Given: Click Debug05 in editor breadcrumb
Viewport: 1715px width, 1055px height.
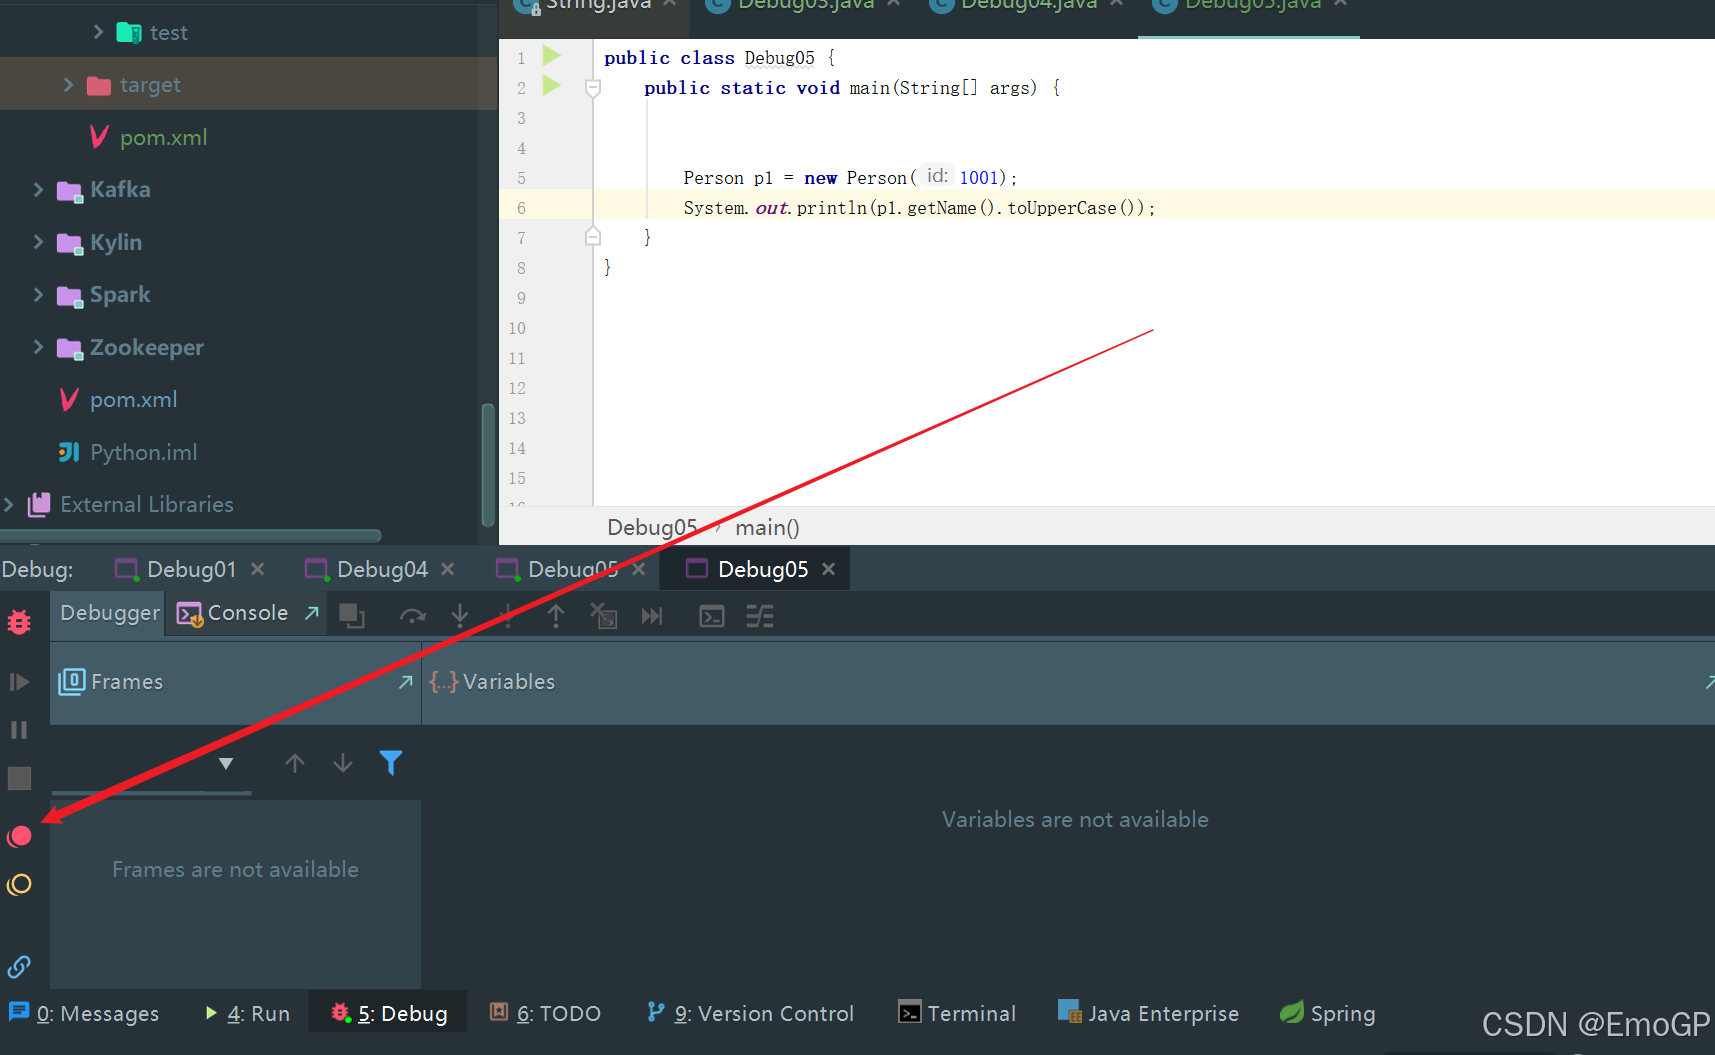Looking at the screenshot, I should coord(652,528).
